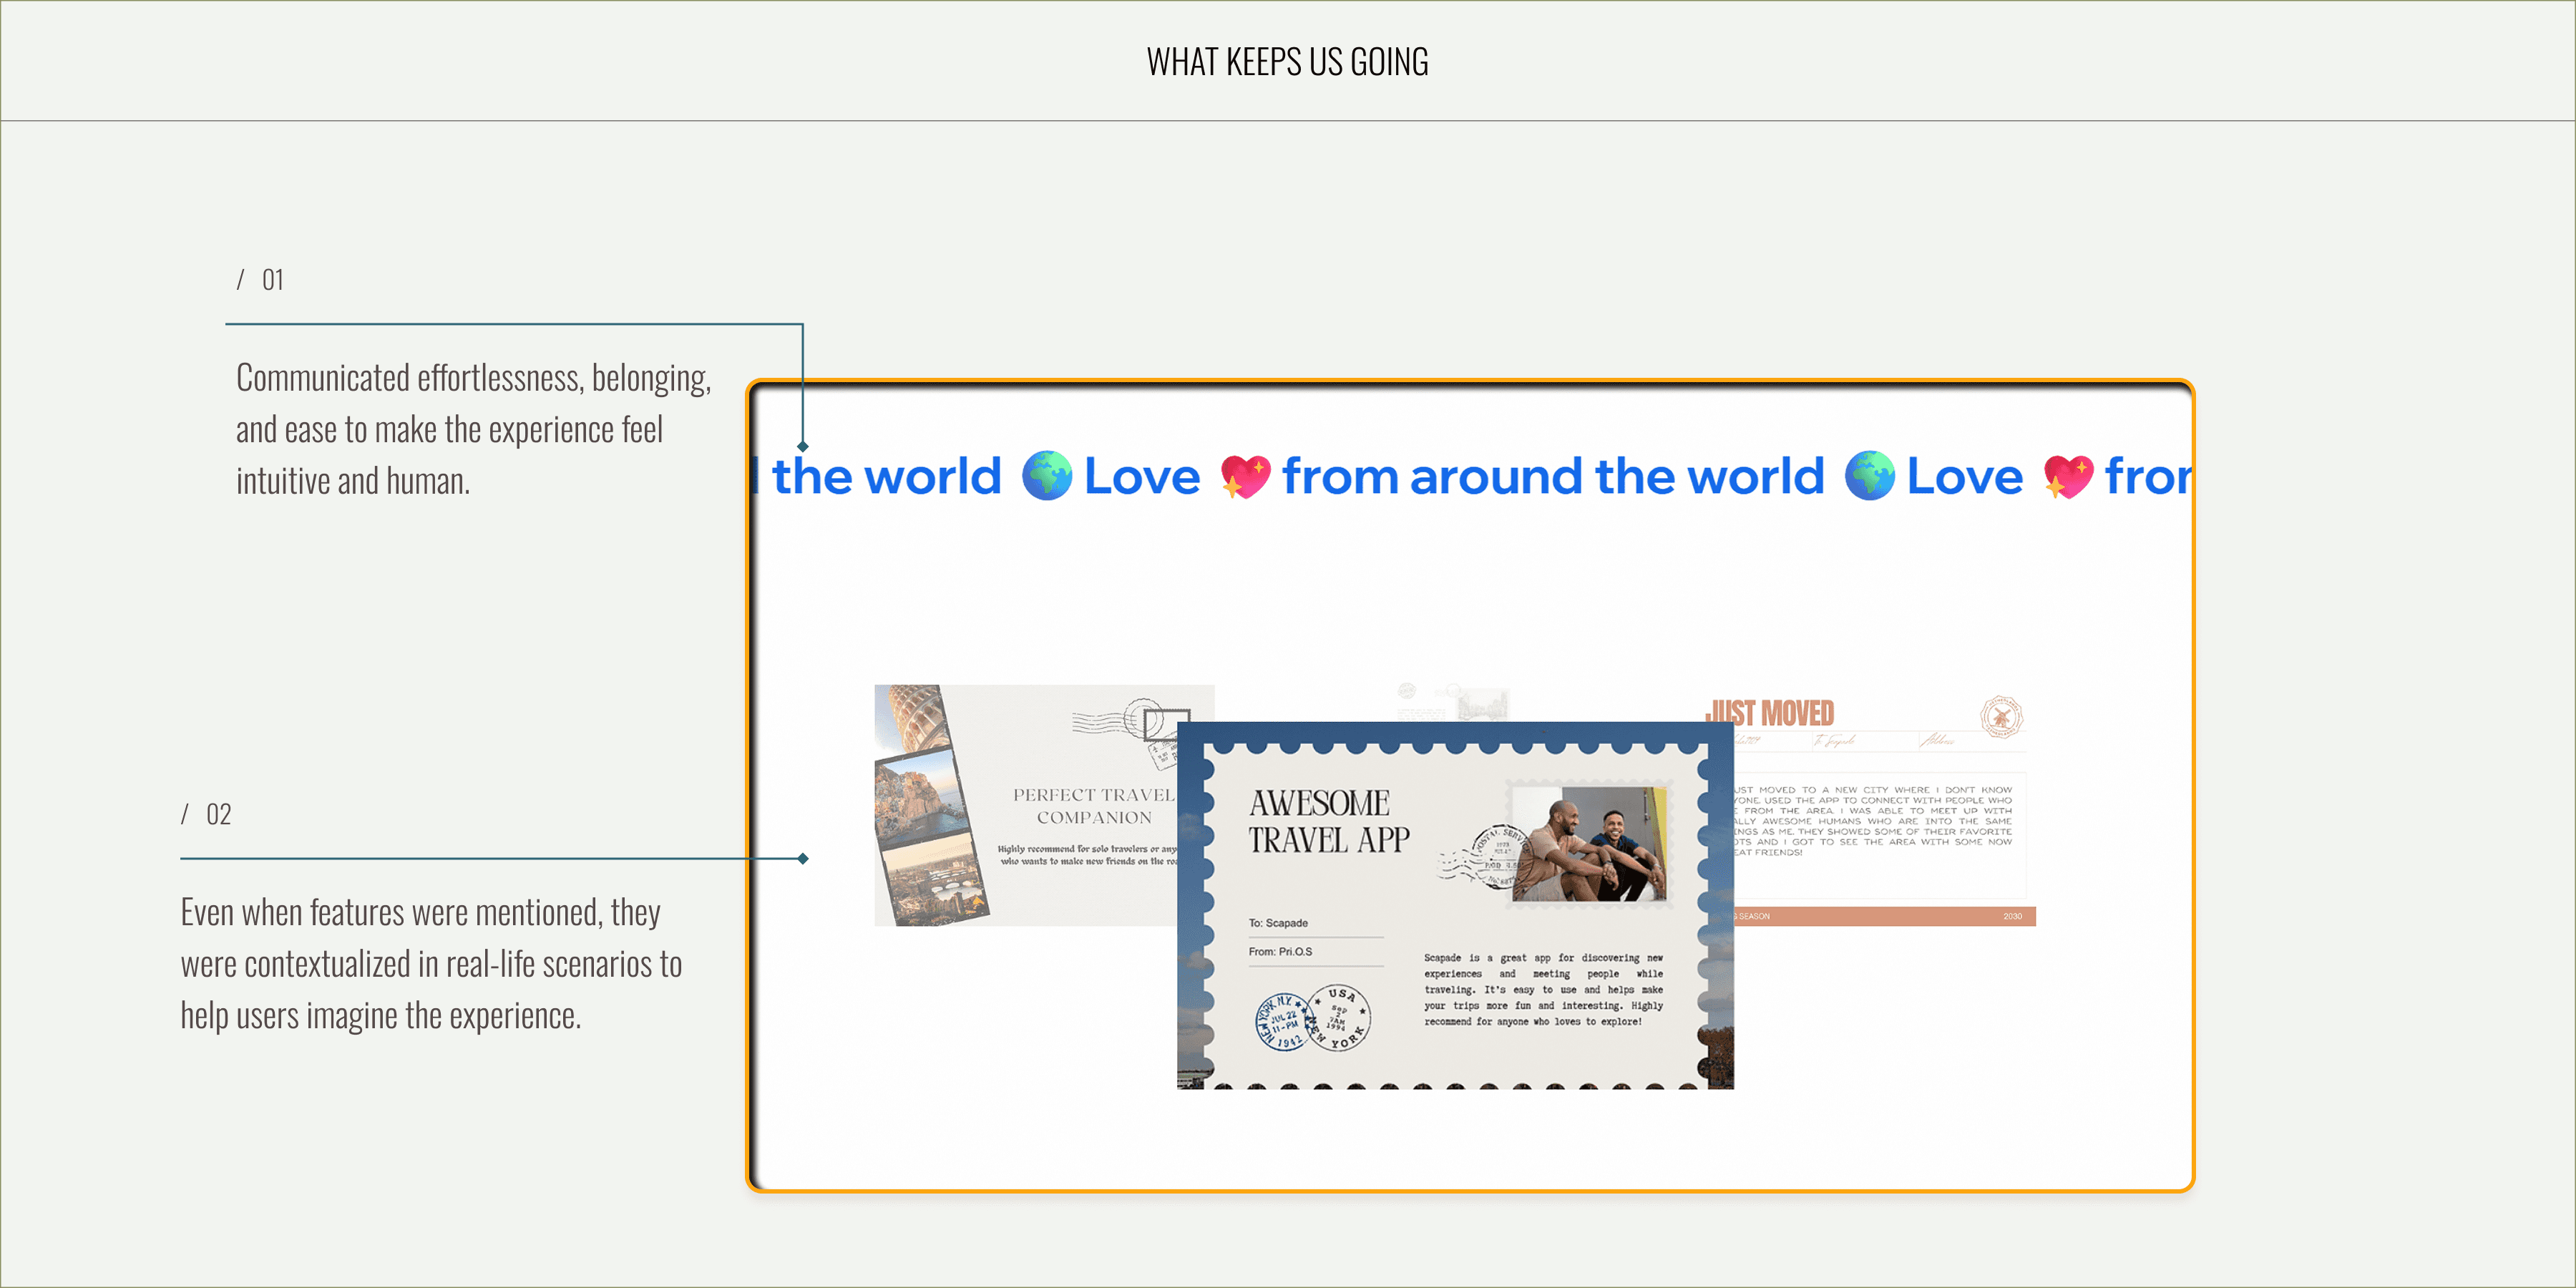The image size is (2576, 1288).
Task: Click the / 02 section label
Action: point(206,814)
